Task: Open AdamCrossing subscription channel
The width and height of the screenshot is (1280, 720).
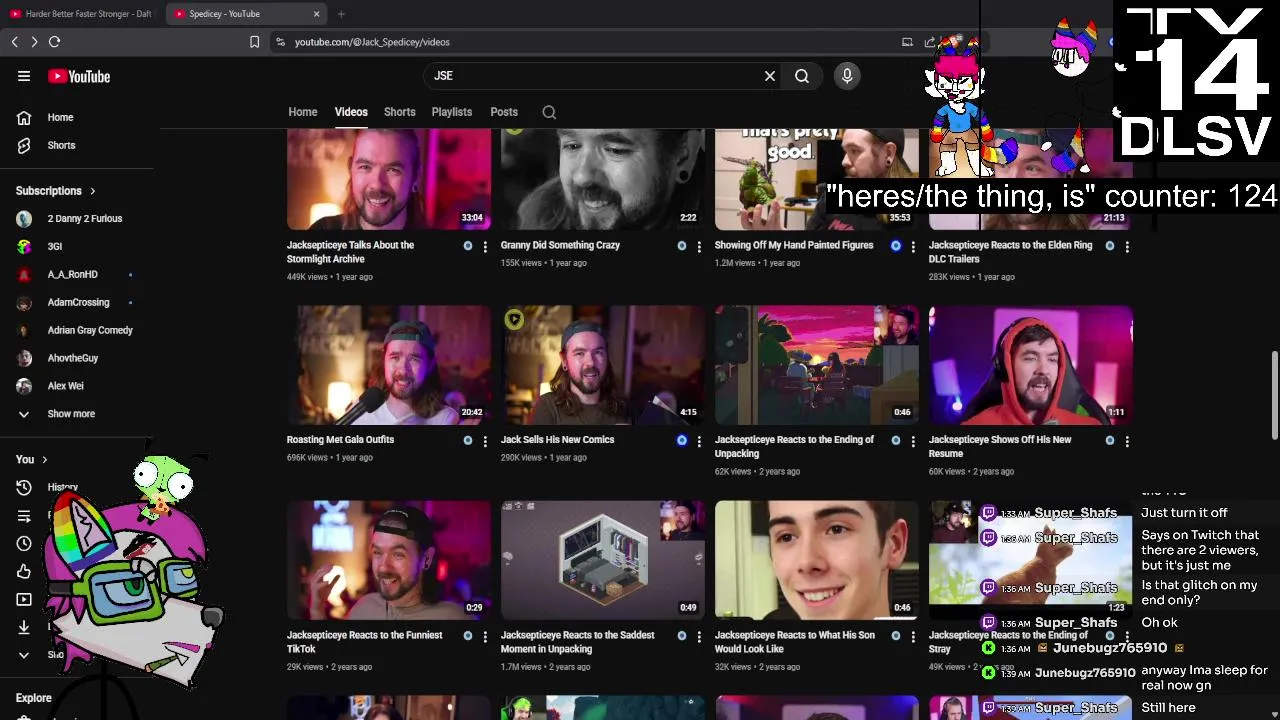Action: pyautogui.click(x=80, y=303)
